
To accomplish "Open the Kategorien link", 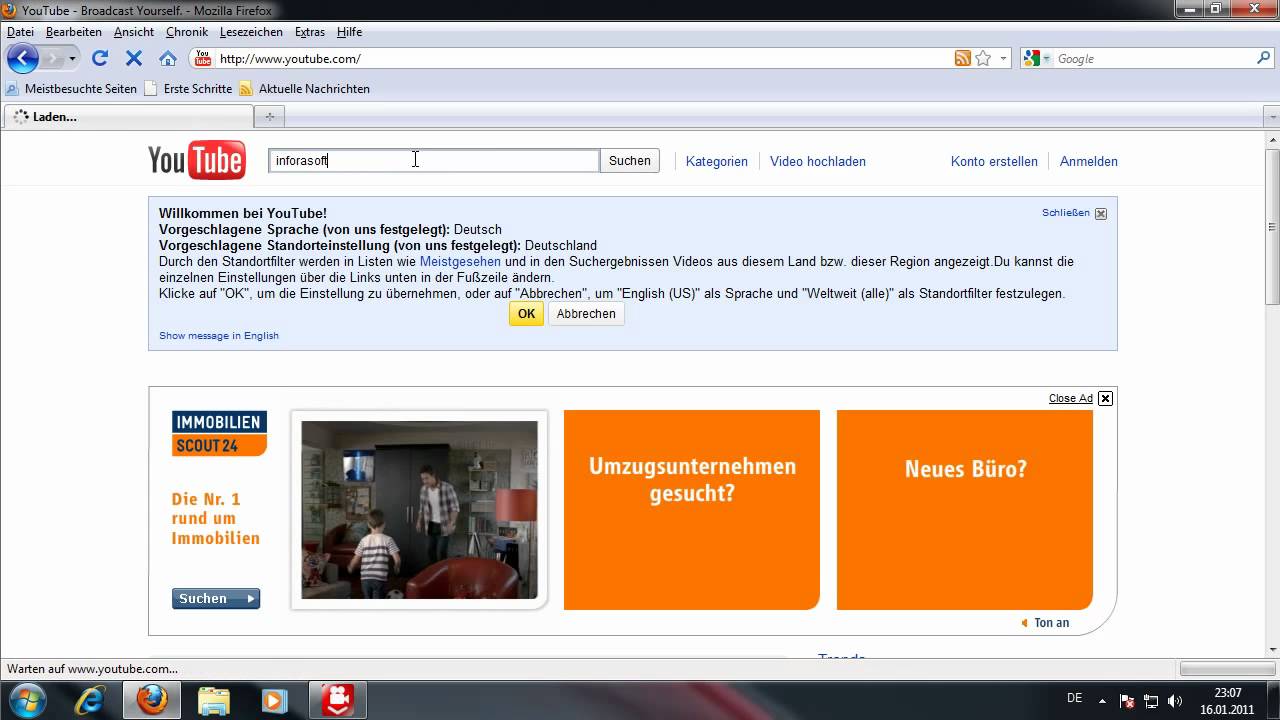I will (x=717, y=161).
